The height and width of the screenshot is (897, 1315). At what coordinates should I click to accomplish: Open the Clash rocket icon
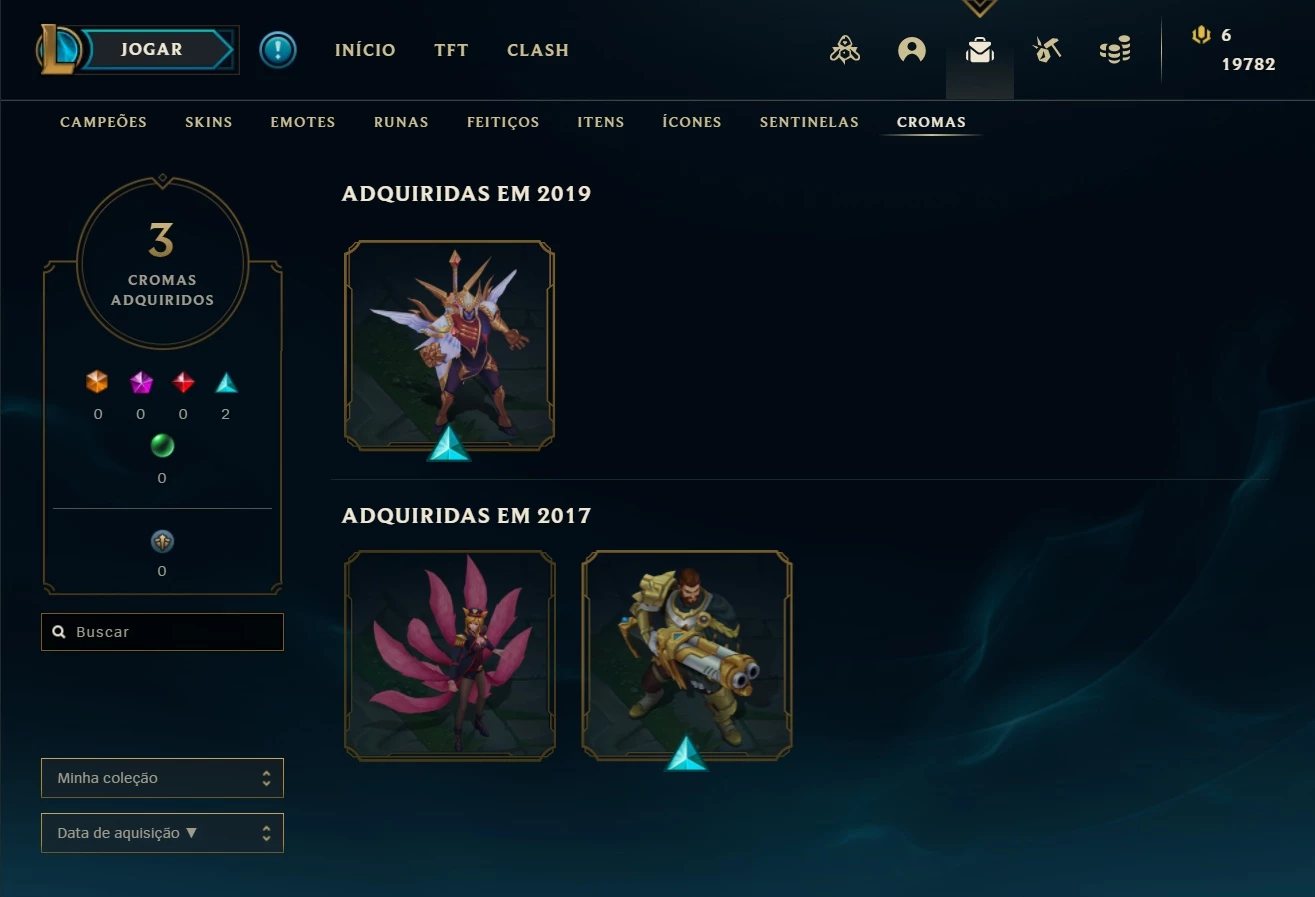click(x=845, y=50)
